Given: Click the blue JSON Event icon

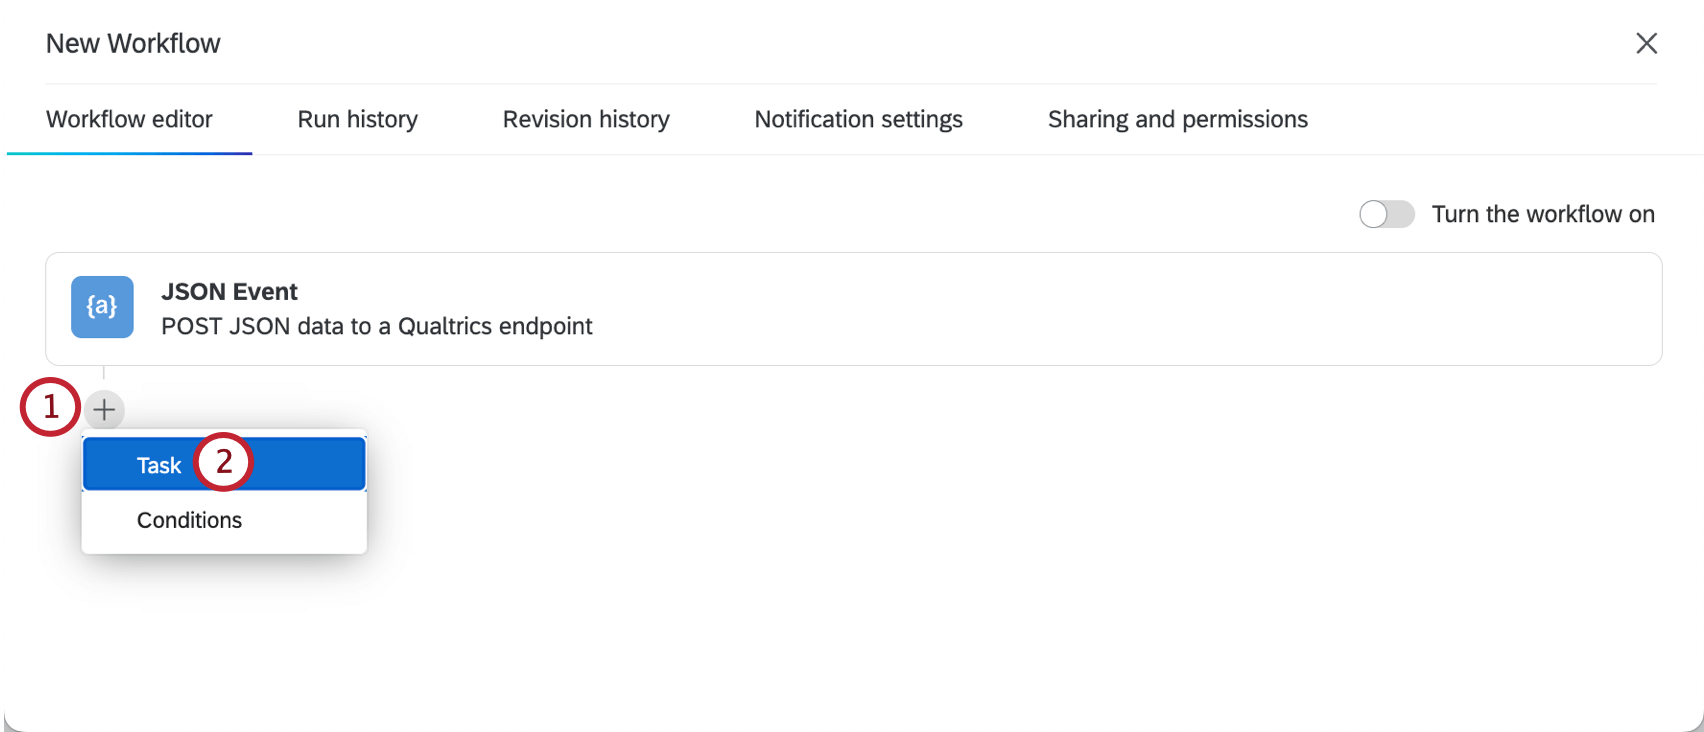Looking at the screenshot, I should 102,307.
